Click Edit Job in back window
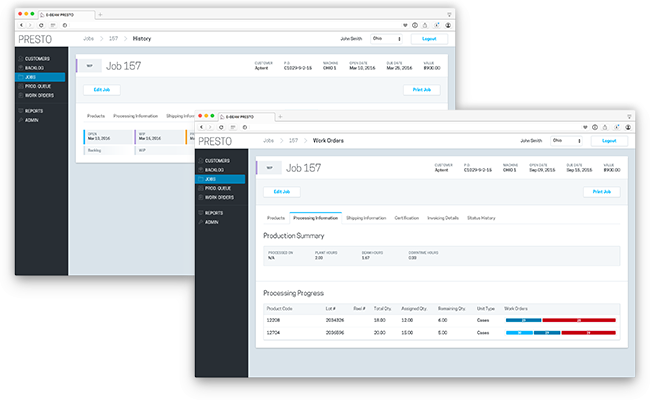The height and width of the screenshot is (400, 650). click(102, 90)
